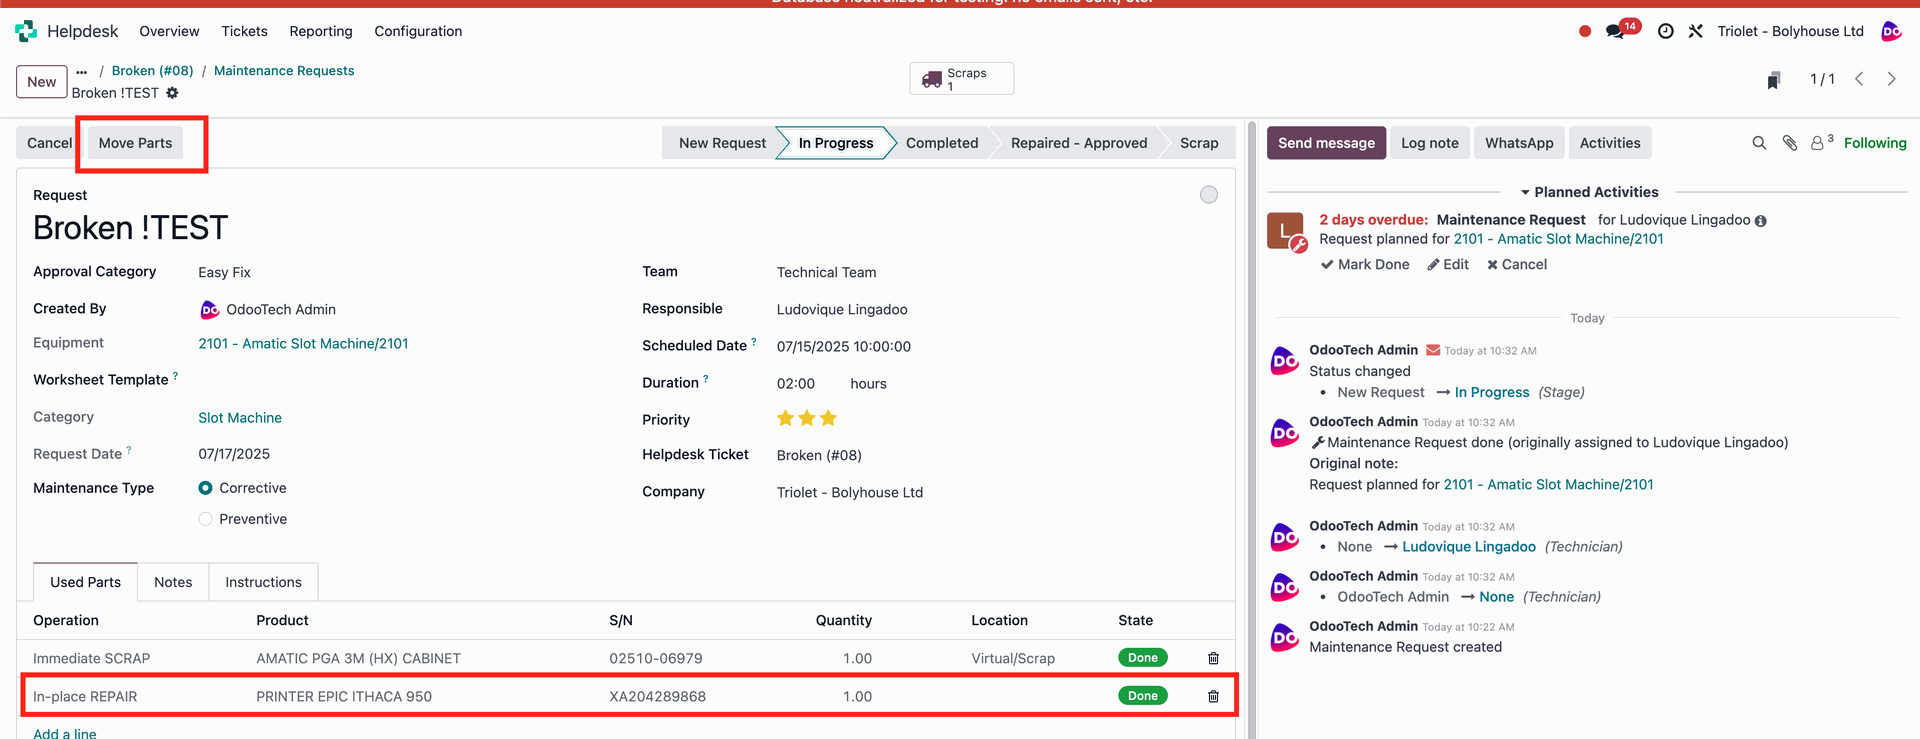Screen dimensions: 1920x739
Task: Open the Tickets menu
Action: point(244,31)
